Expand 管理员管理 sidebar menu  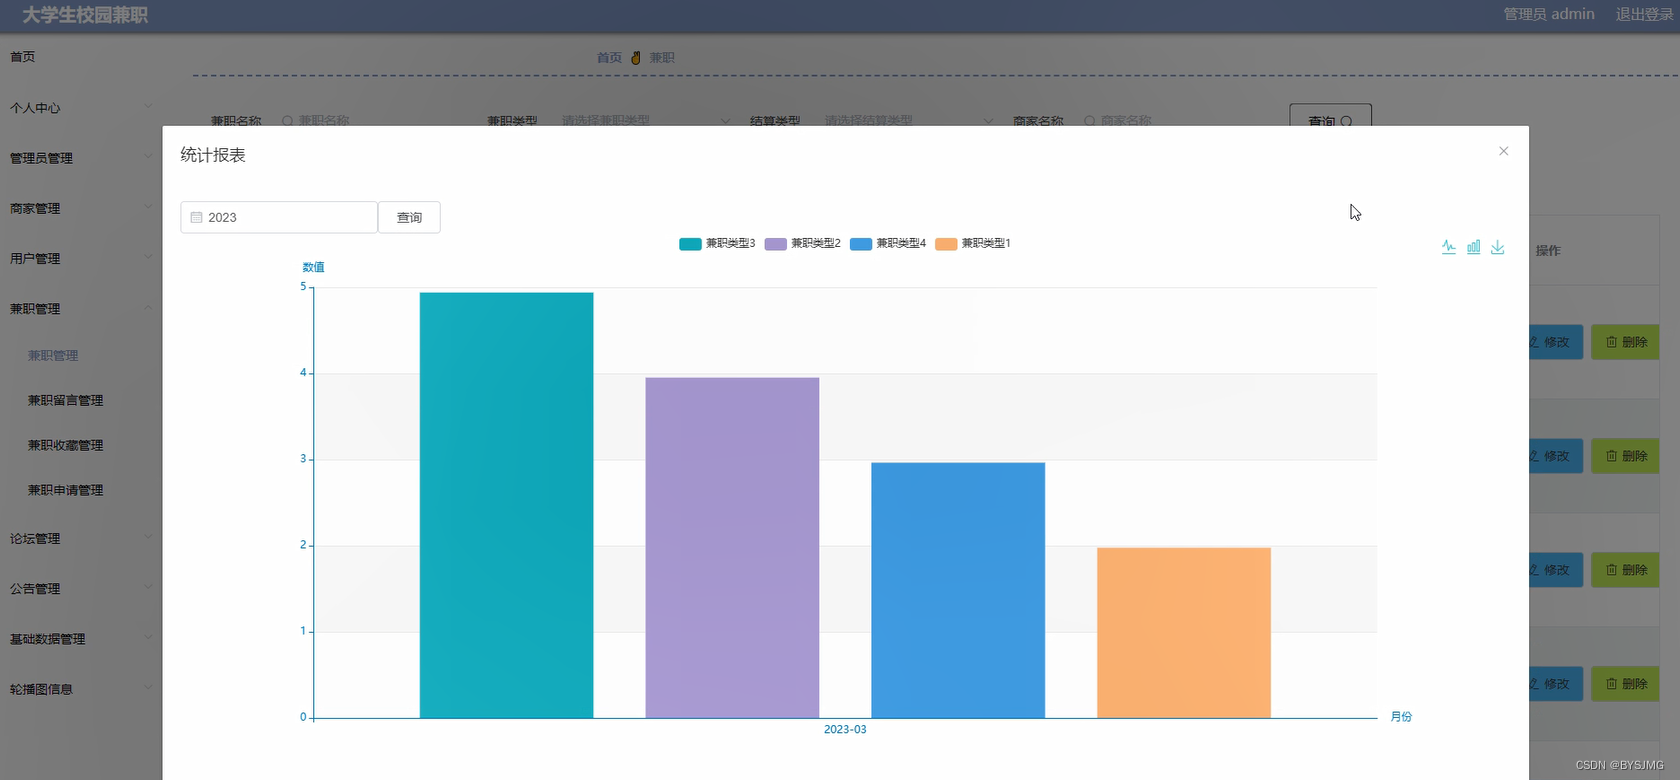tap(80, 158)
